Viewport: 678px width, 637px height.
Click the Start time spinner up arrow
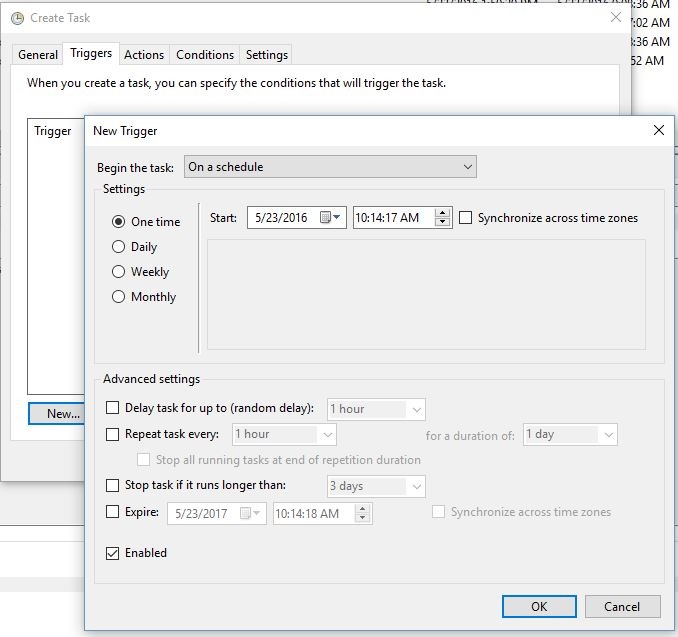(443, 213)
